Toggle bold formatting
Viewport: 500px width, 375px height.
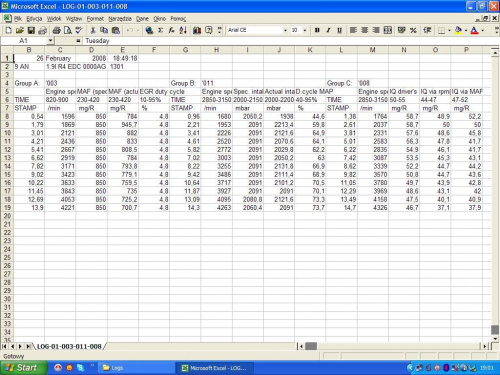(317, 30)
